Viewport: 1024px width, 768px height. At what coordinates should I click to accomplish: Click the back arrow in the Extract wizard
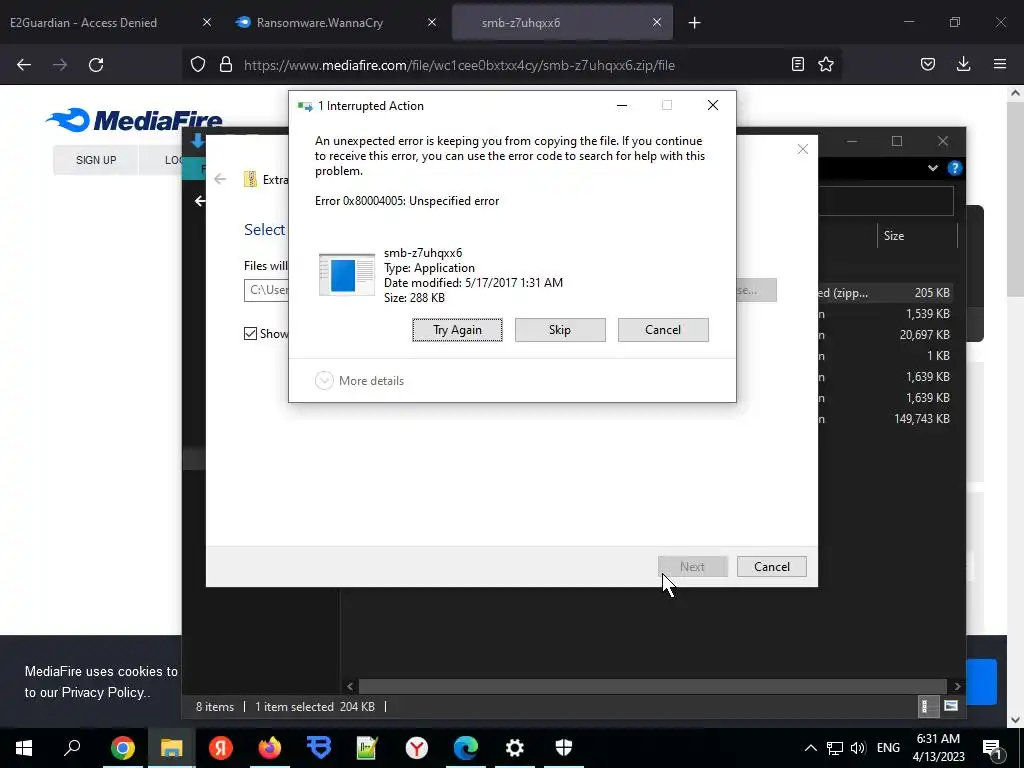point(220,179)
